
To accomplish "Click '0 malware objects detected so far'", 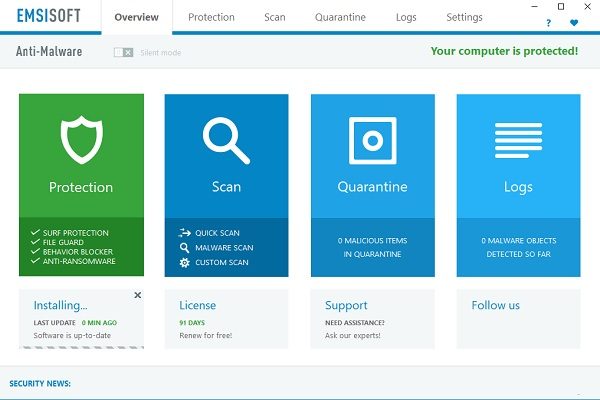I will tap(518, 247).
